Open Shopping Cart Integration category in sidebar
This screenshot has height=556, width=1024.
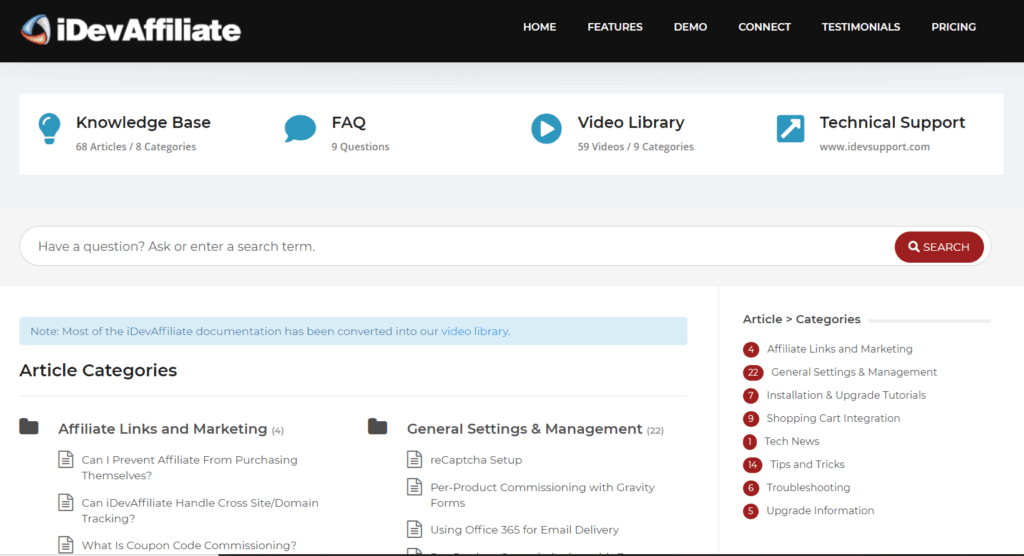[833, 418]
